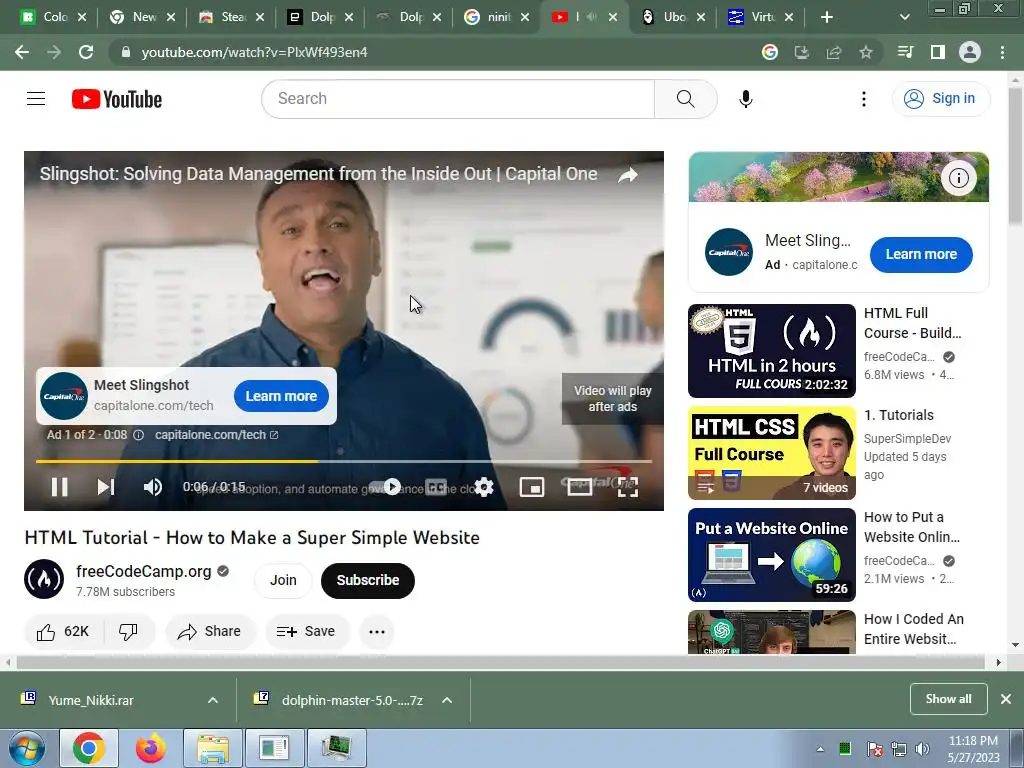Open freeCodeCamp.org channel avatar
The width and height of the screenshot is (1024, 768).
(44, 579)
